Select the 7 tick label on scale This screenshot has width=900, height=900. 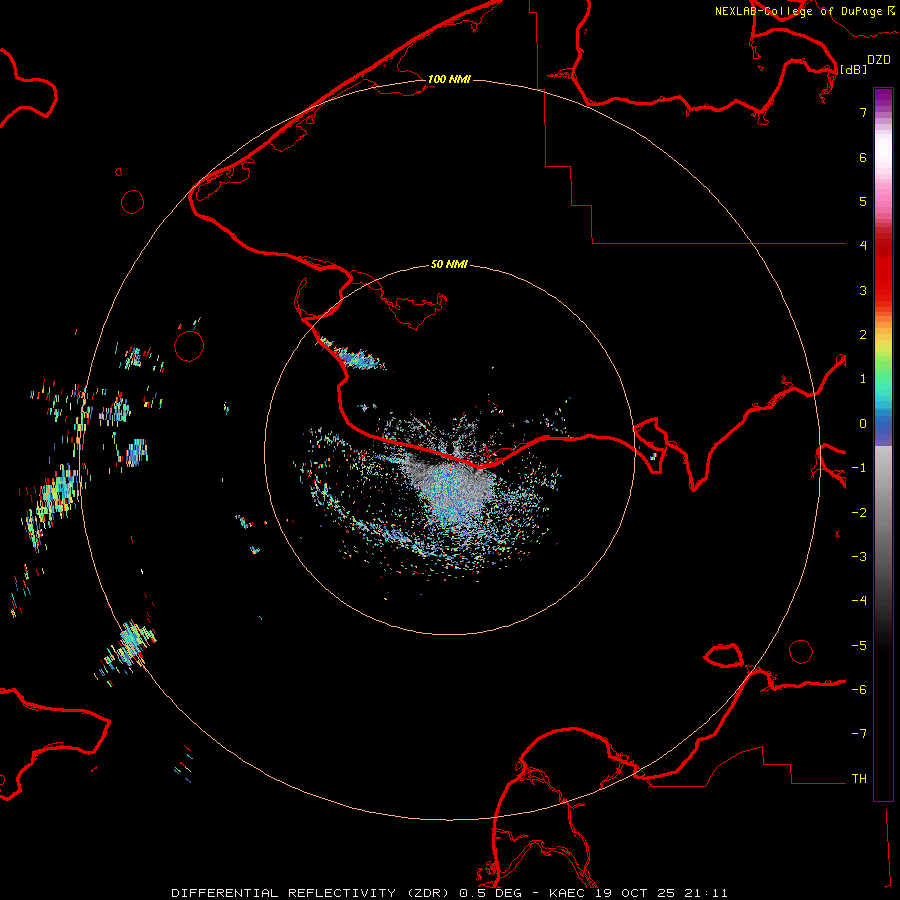pyautogui.click(x=863, y=112)
